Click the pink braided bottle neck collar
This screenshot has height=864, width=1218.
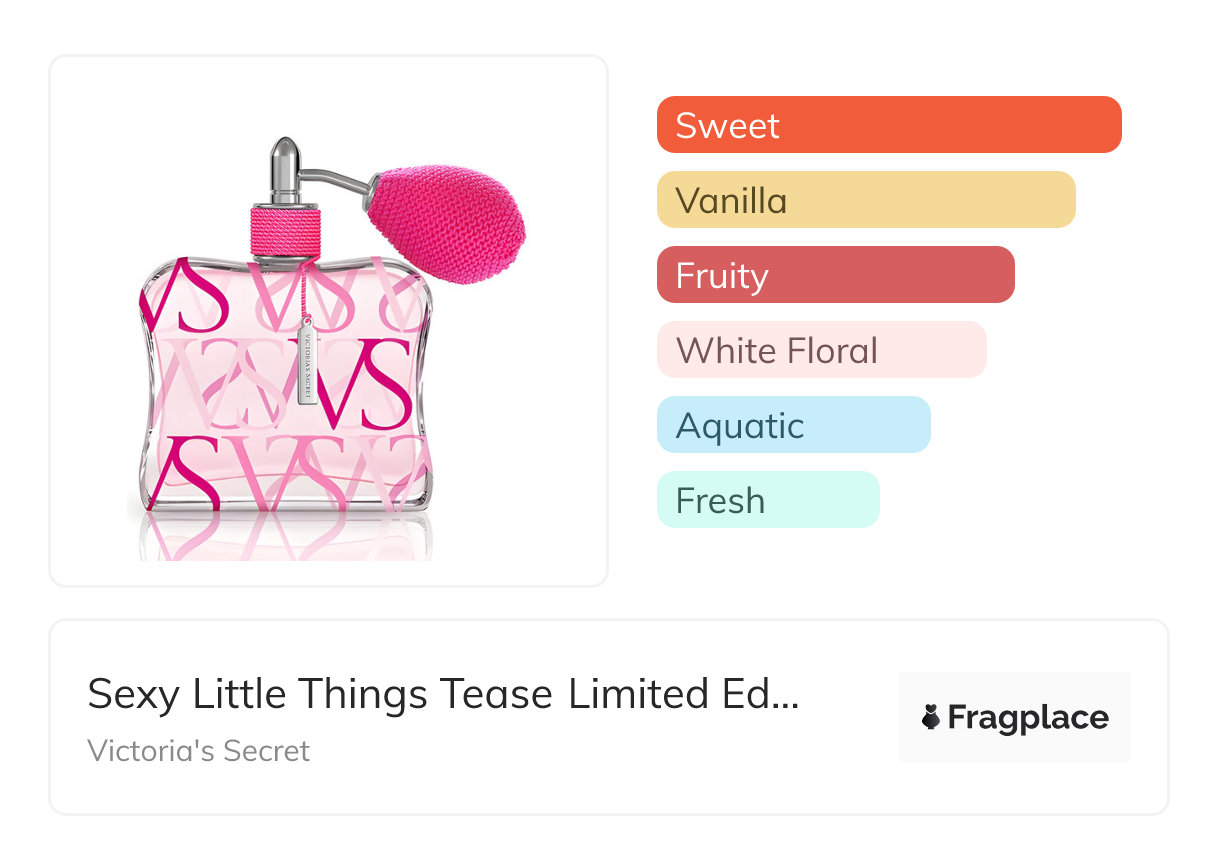tap(285, 233)
